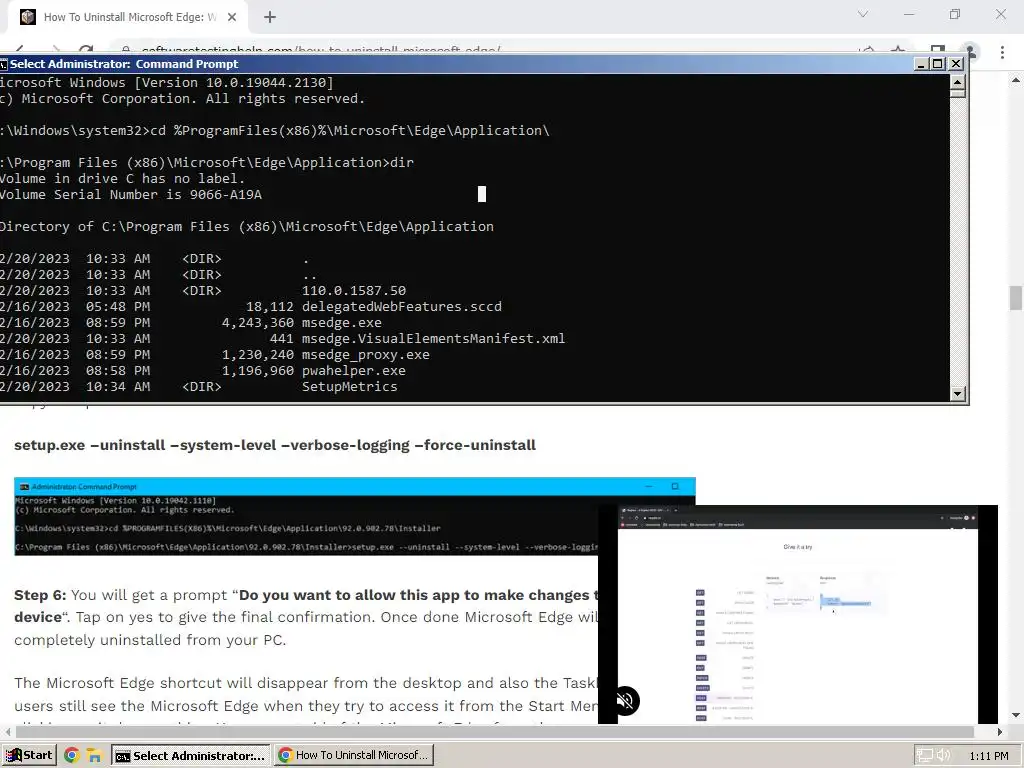Image resolution: width=1024 pixels, height=768 pixels.
Task: Click the Directory of C:\Program Files line
Action: (x=247, y=227)
